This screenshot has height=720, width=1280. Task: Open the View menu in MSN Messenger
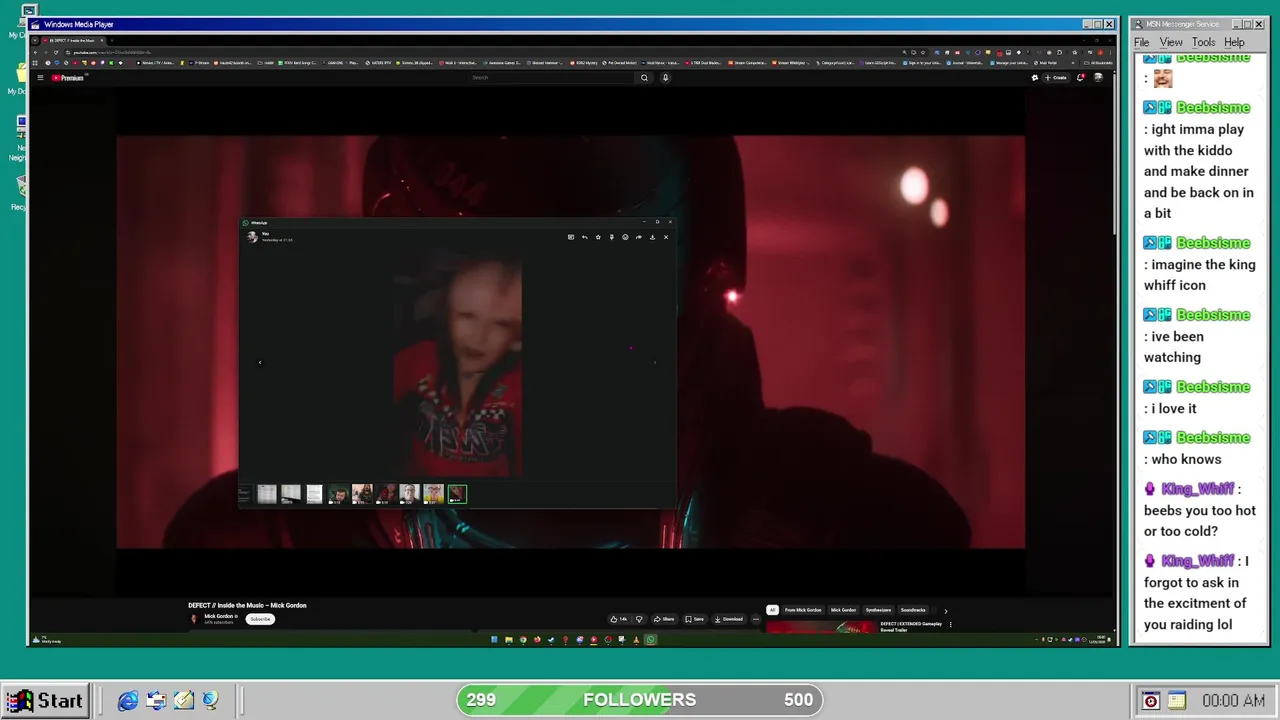coord(1171,42)
